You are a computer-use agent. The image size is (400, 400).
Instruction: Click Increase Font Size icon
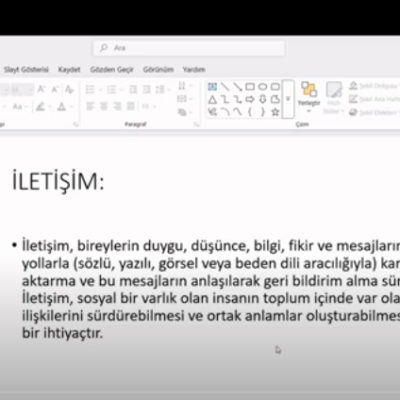pos(41,89)
